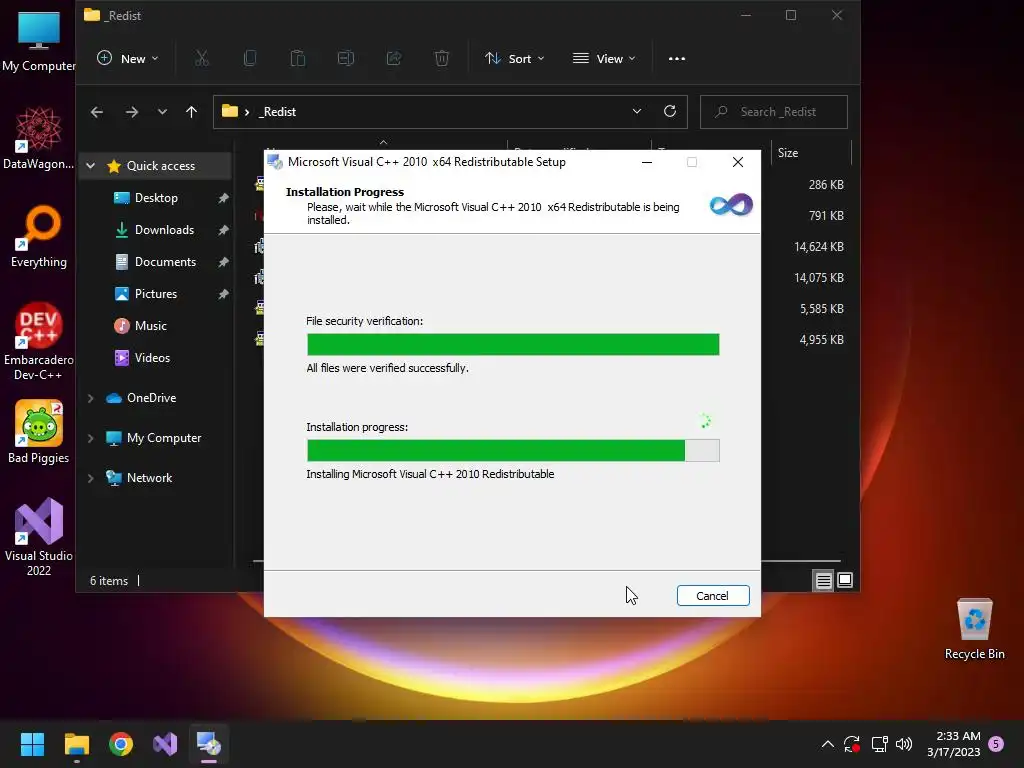
Task: Open the network tray icon
Action: coord(879,744)
